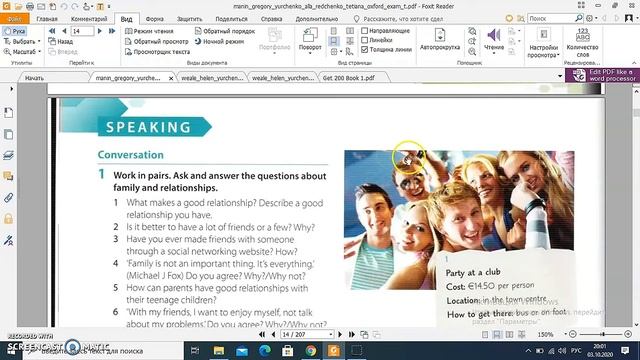
Task: Open Просмотрщик текста text viewer
Action: pos(157,52)
